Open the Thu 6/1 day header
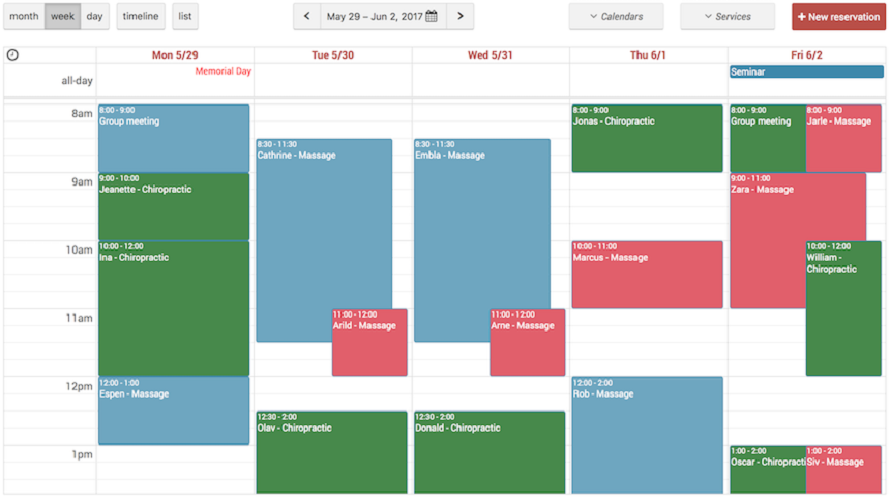 click(648, 55)
